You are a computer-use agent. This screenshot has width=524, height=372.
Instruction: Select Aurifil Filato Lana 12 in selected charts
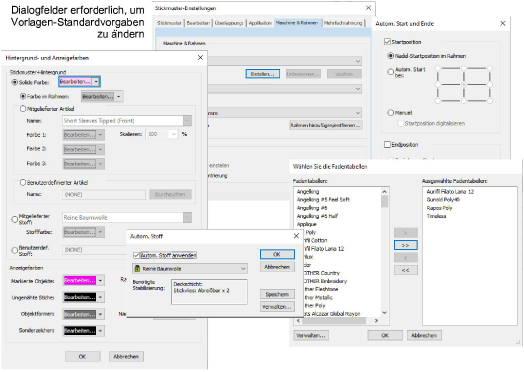(450, 192)
